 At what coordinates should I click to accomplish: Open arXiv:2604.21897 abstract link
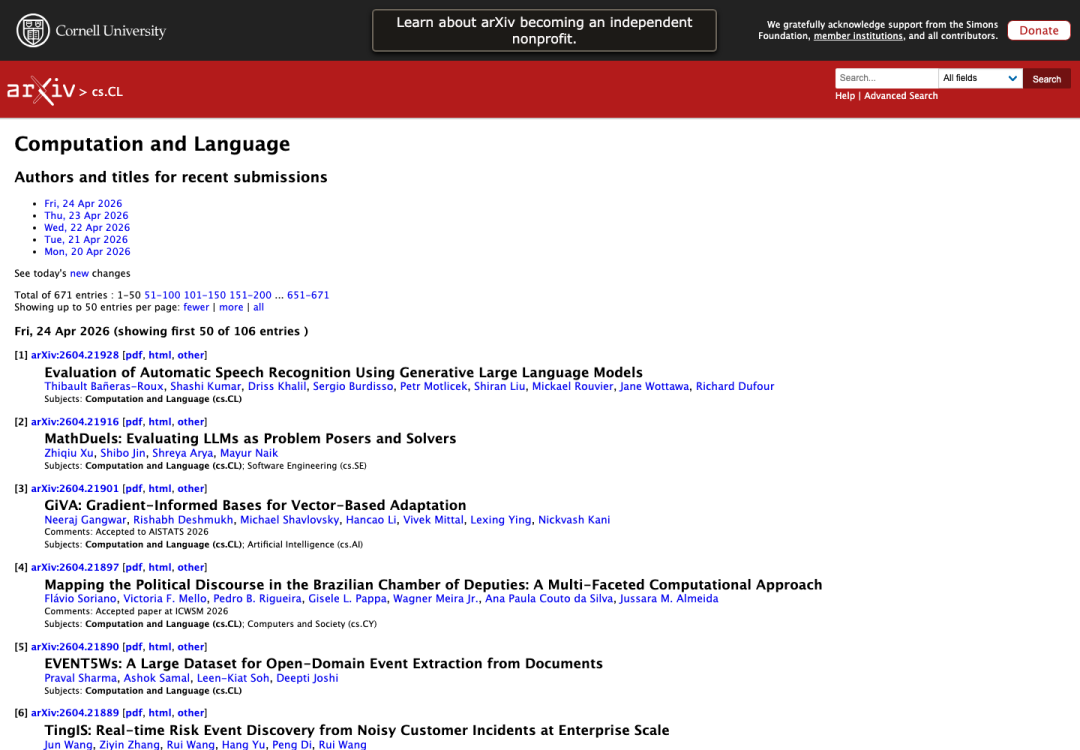74,567
